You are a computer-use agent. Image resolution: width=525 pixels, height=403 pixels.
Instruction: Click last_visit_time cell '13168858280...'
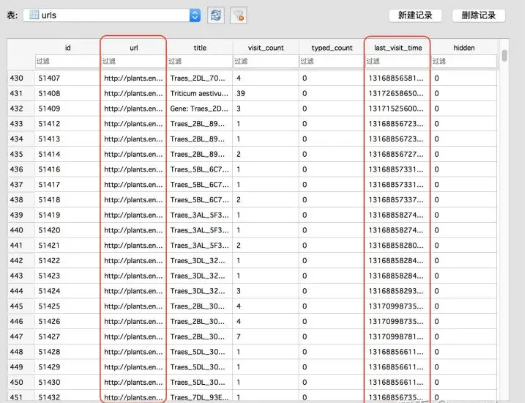click(x=398, y=245)
